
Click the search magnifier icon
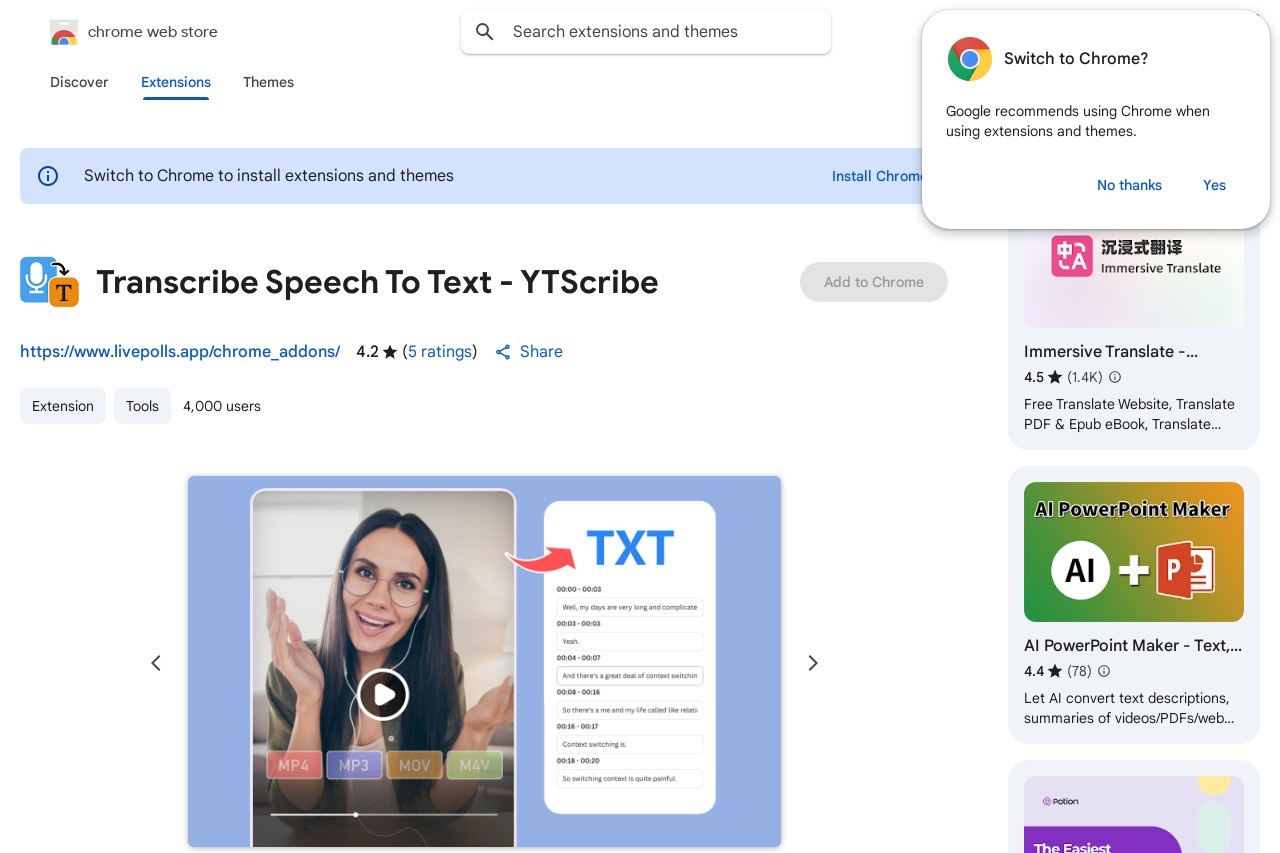point(485,32)
